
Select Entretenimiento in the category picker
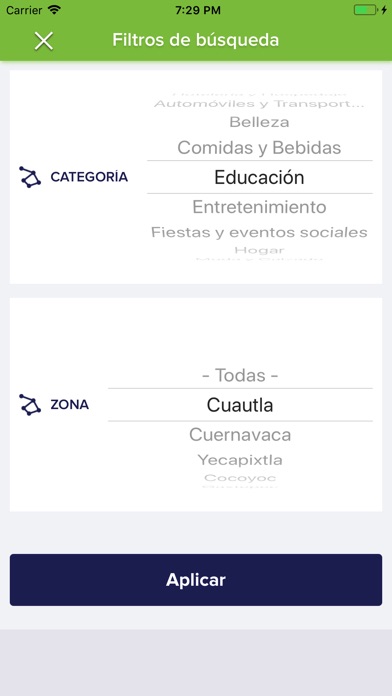(x=259, y=207)
